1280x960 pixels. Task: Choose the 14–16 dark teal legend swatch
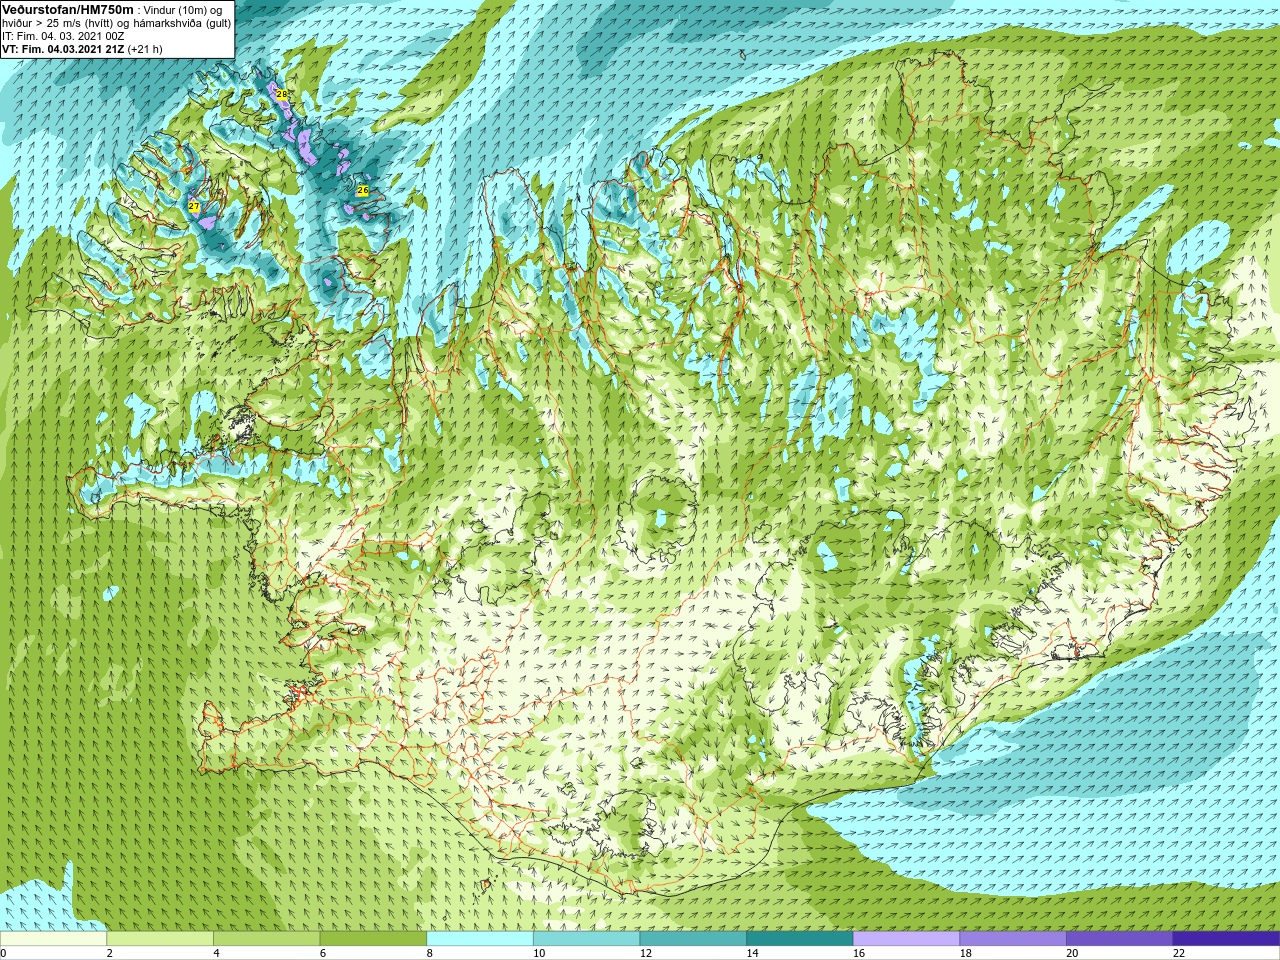pos(800,939)
